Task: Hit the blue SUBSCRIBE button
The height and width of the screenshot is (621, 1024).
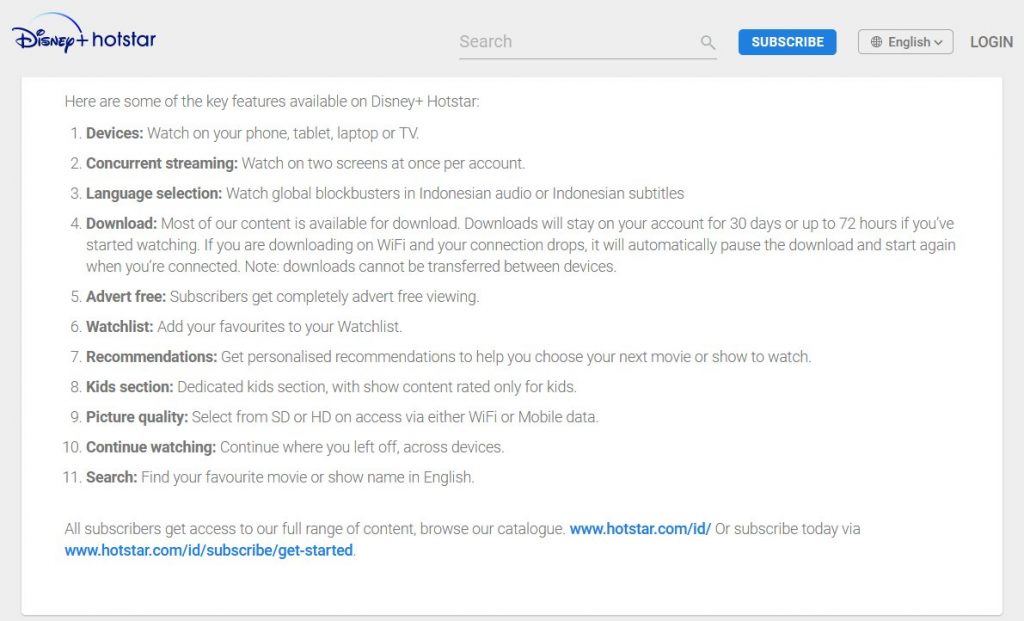Action: (x=787, y=42)
